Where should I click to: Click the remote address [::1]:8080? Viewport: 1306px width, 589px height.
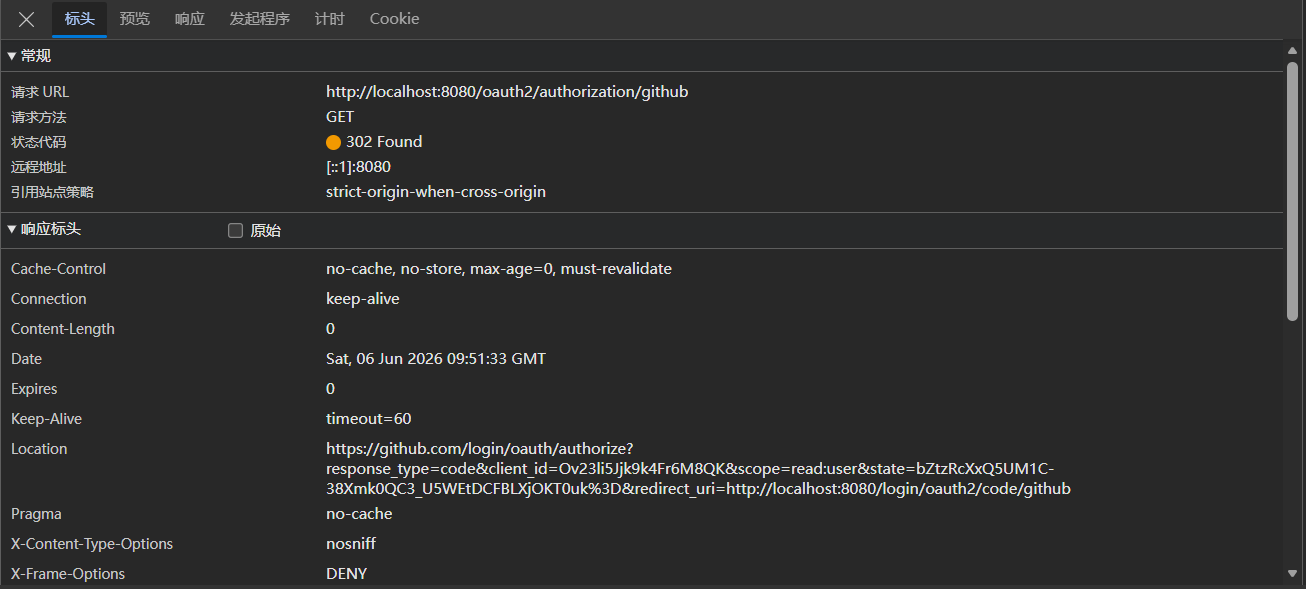358,167
